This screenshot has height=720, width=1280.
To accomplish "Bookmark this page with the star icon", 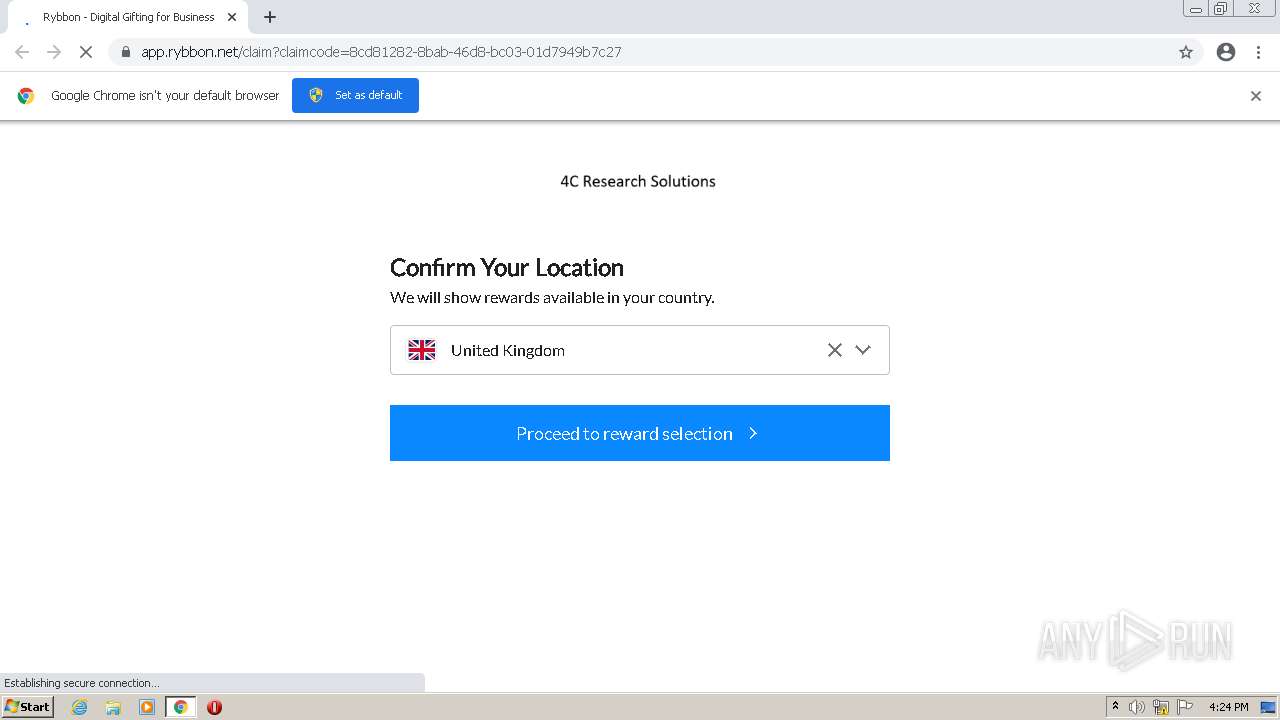I will (1186, 52).
